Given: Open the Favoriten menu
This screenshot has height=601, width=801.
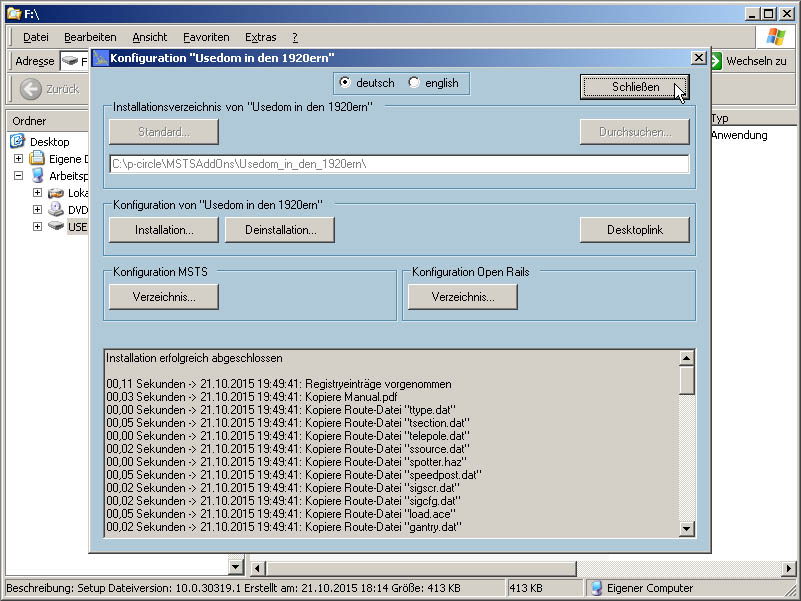Looking at the screenshot, I should click(x=206, y=37).
